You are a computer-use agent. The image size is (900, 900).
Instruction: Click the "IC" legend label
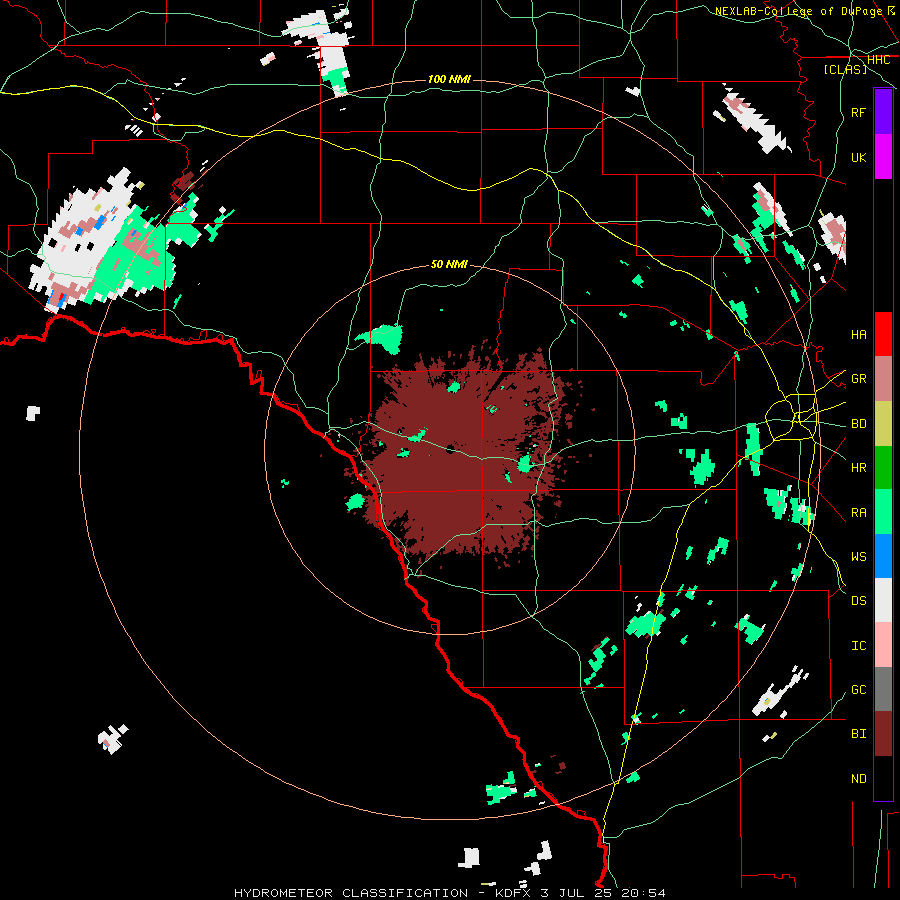(x=859, y=646)
